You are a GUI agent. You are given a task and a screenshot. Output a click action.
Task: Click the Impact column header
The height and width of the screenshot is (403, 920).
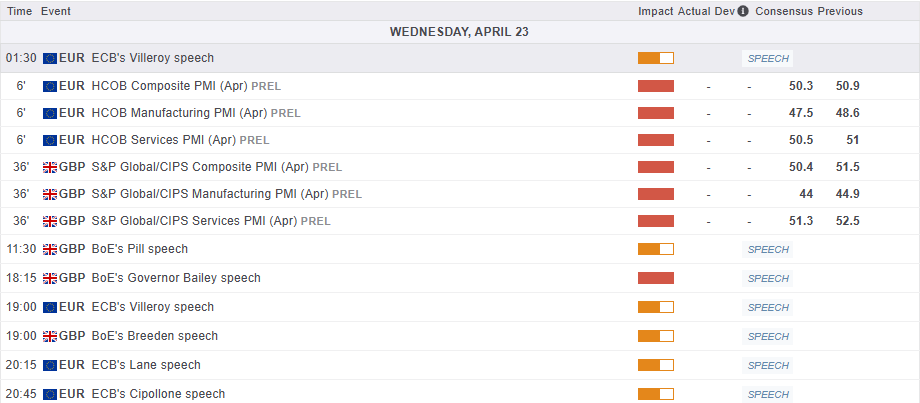656,11
